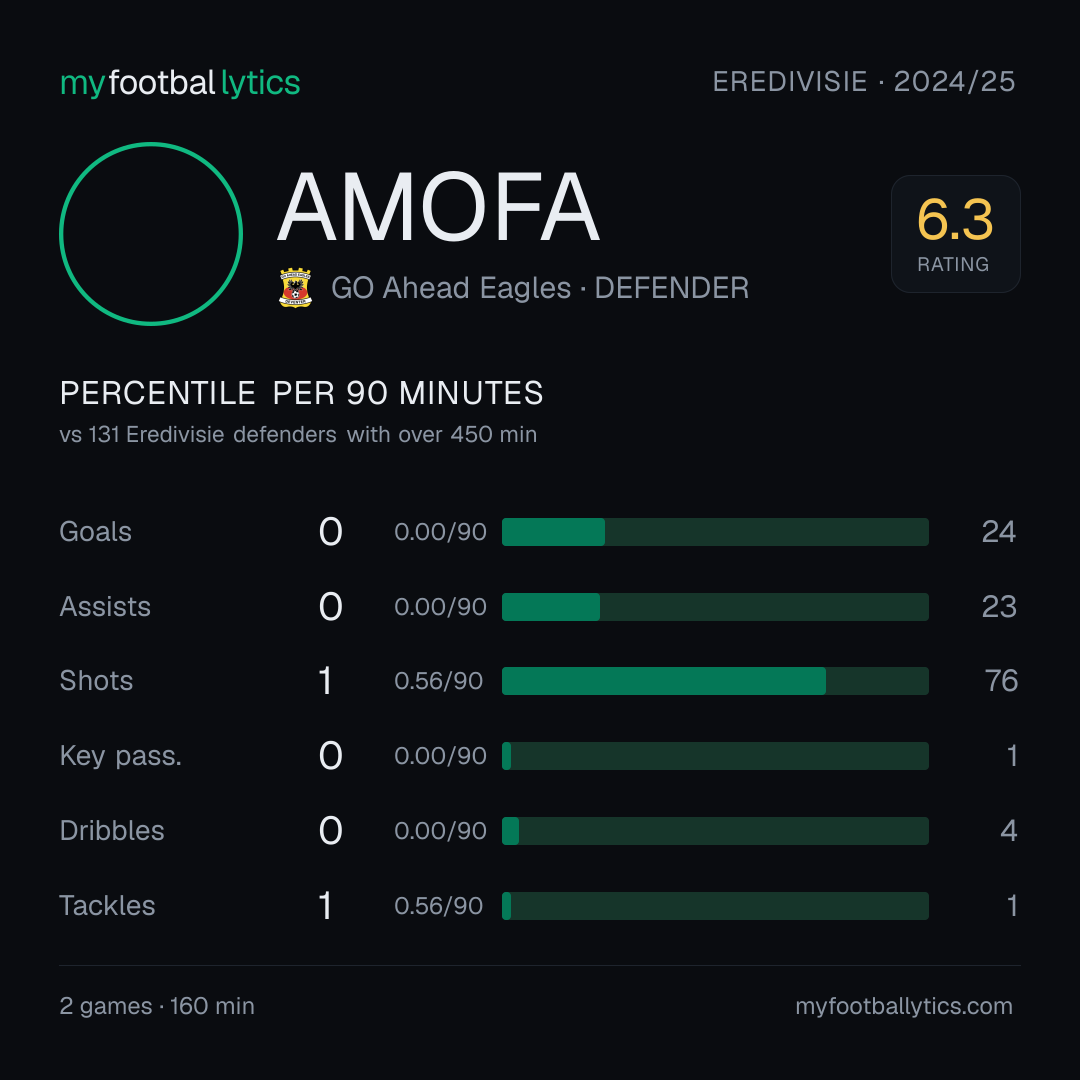Click the myfootballytics.com footer link
This screenshot has width=1080, height=1080.
click(x=904, y=1006)
